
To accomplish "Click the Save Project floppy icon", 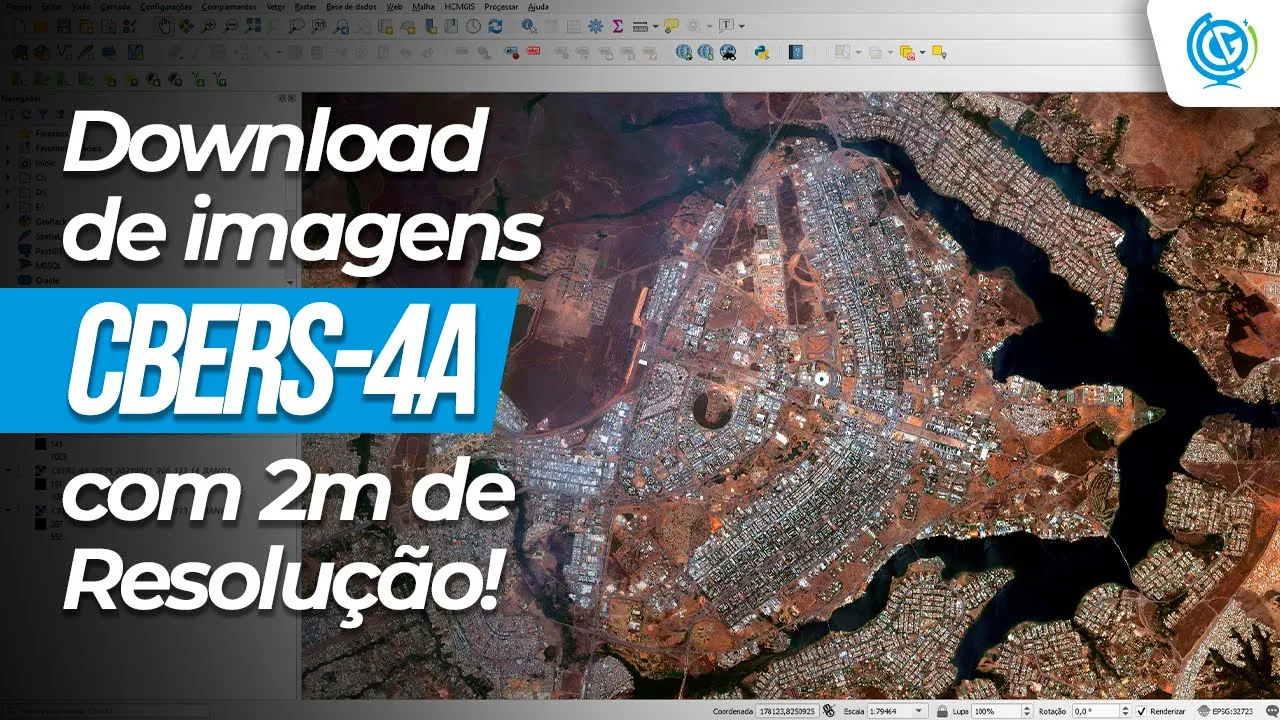I will 63,26.
